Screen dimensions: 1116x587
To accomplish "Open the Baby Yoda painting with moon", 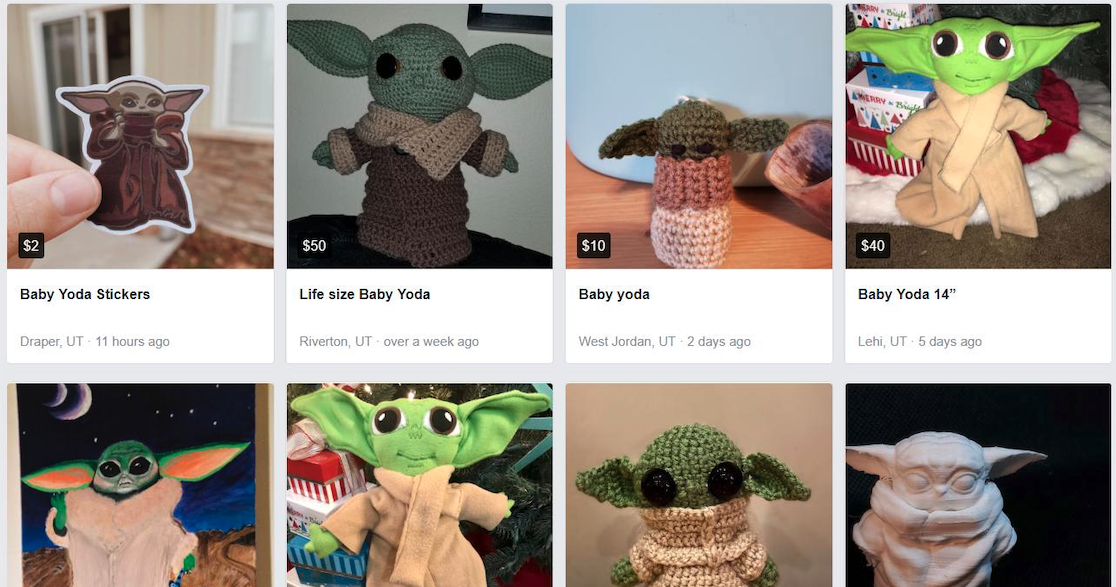I will pos(140,485).
